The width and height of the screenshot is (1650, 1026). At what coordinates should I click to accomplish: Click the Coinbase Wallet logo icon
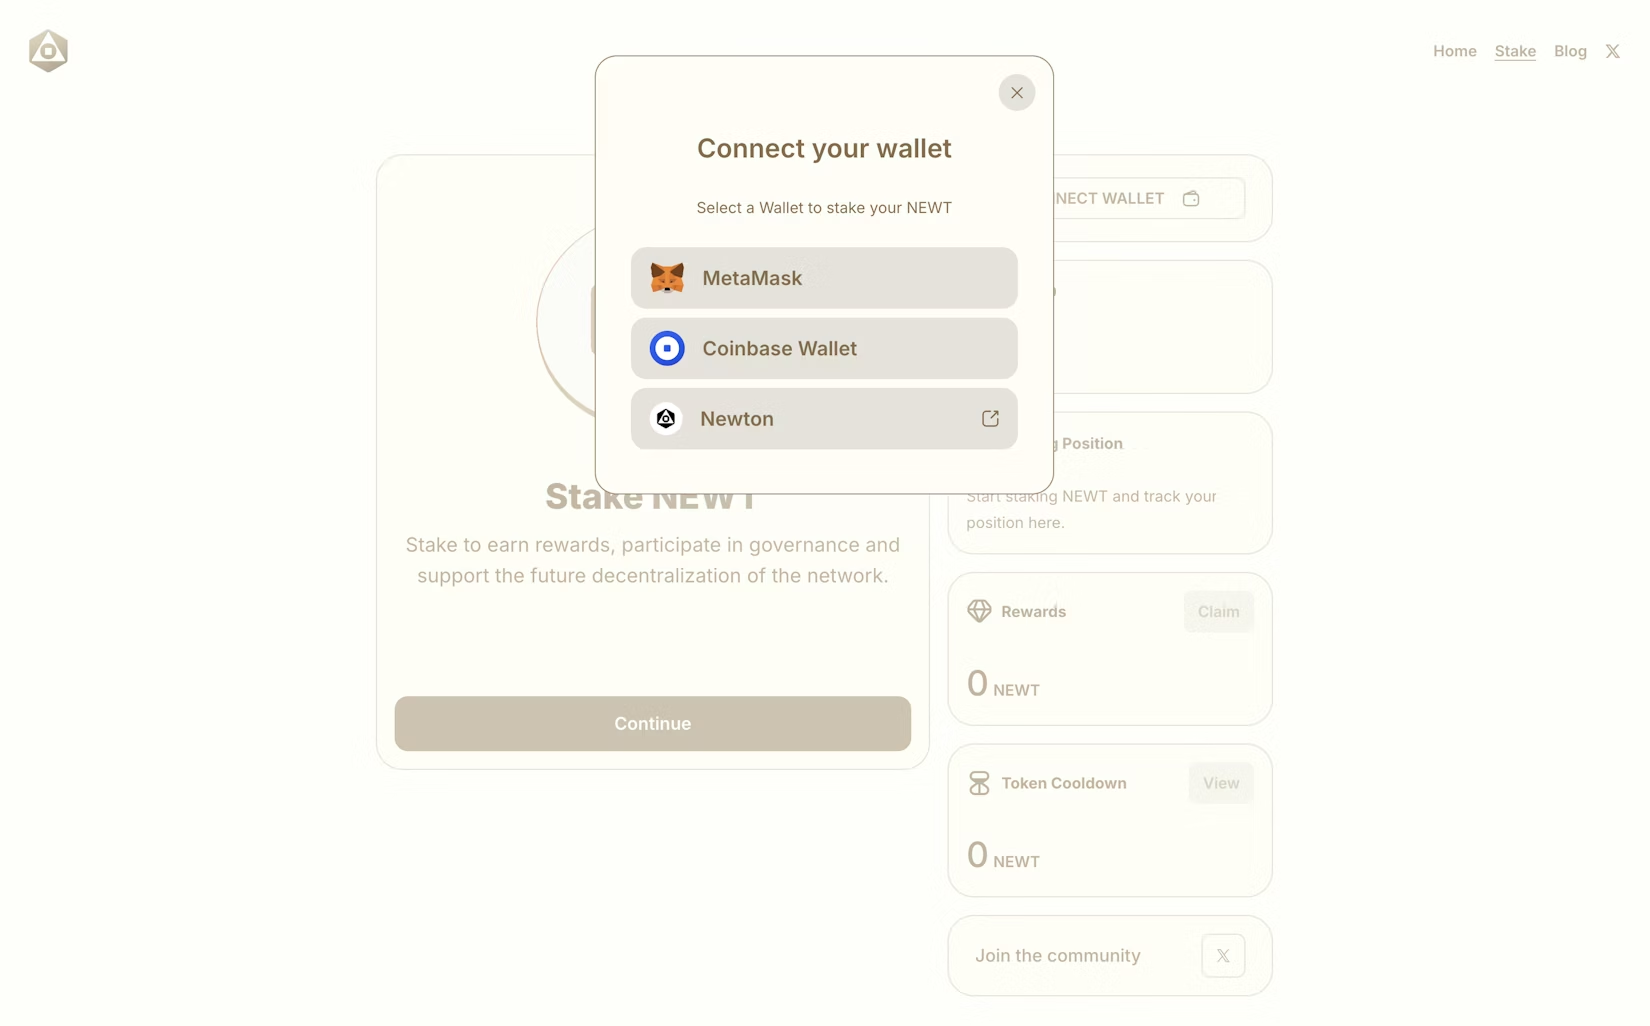667,349
